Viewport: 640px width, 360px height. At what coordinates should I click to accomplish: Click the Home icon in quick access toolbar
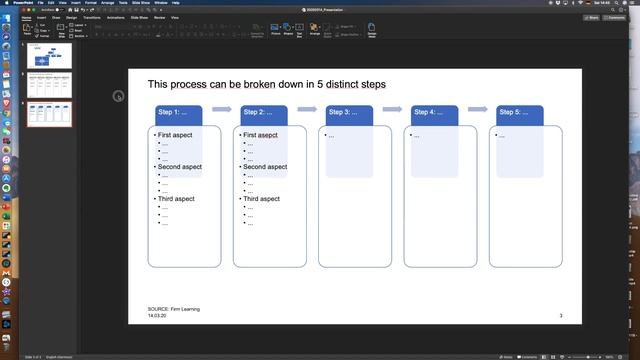click(70, 10)
